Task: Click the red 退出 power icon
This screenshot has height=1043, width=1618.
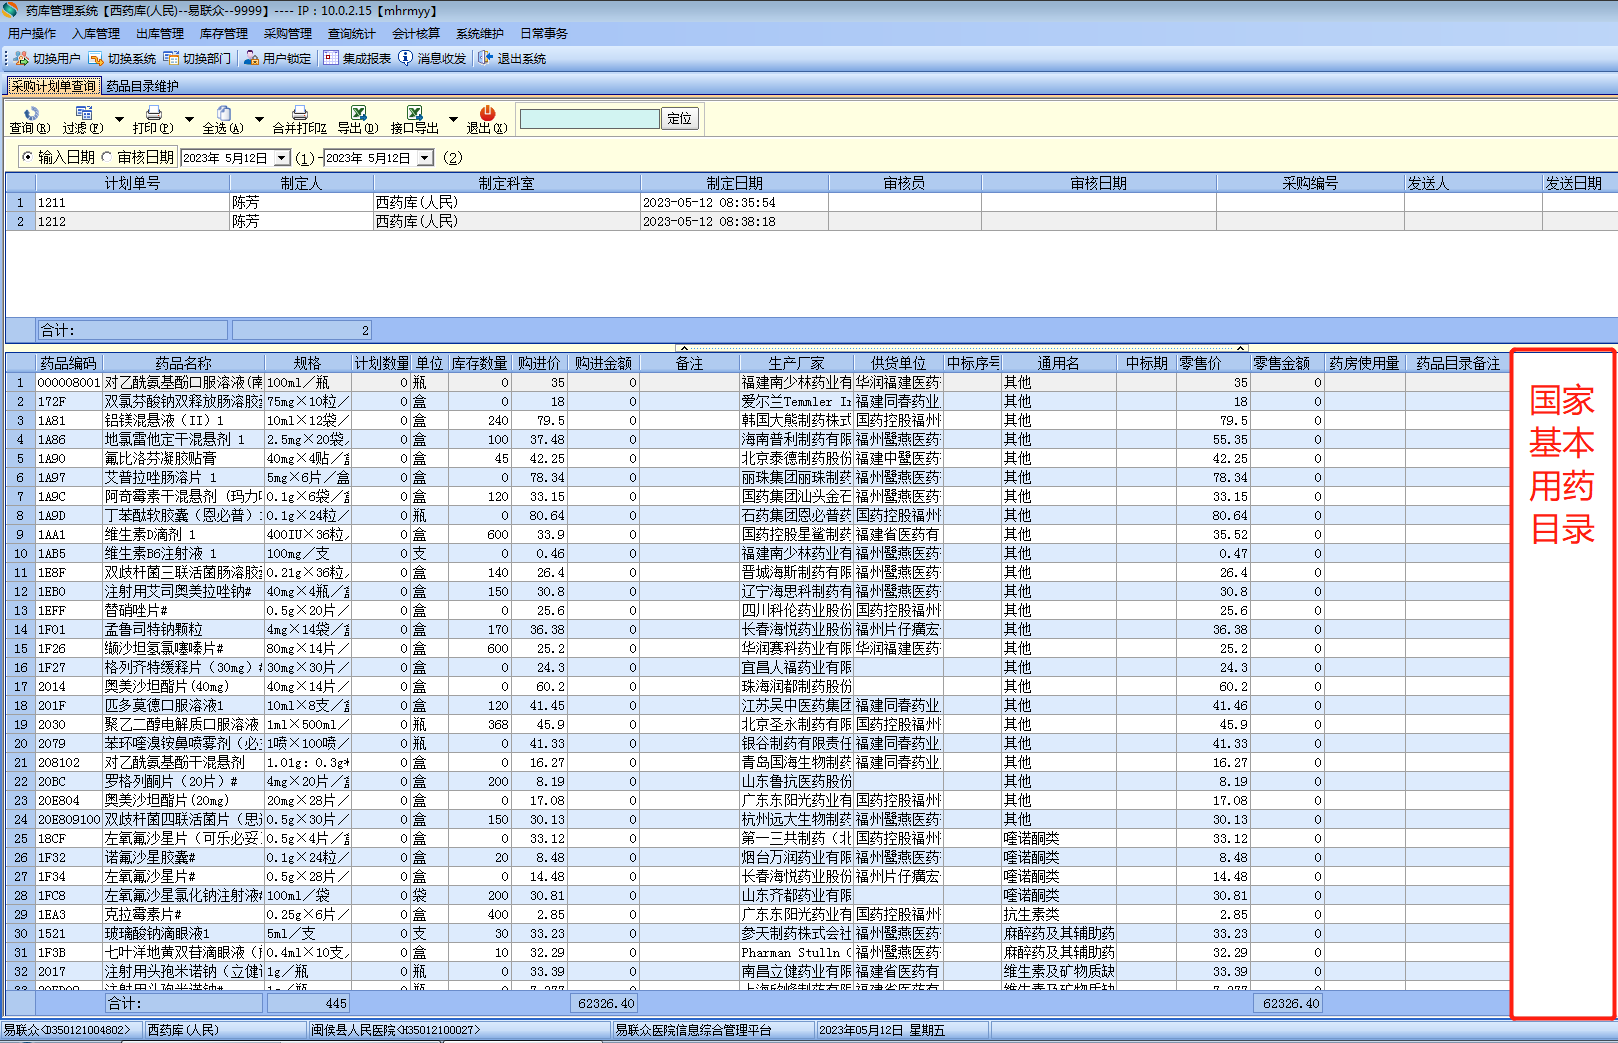Action: pyautogui.click(x=487, y=113)
